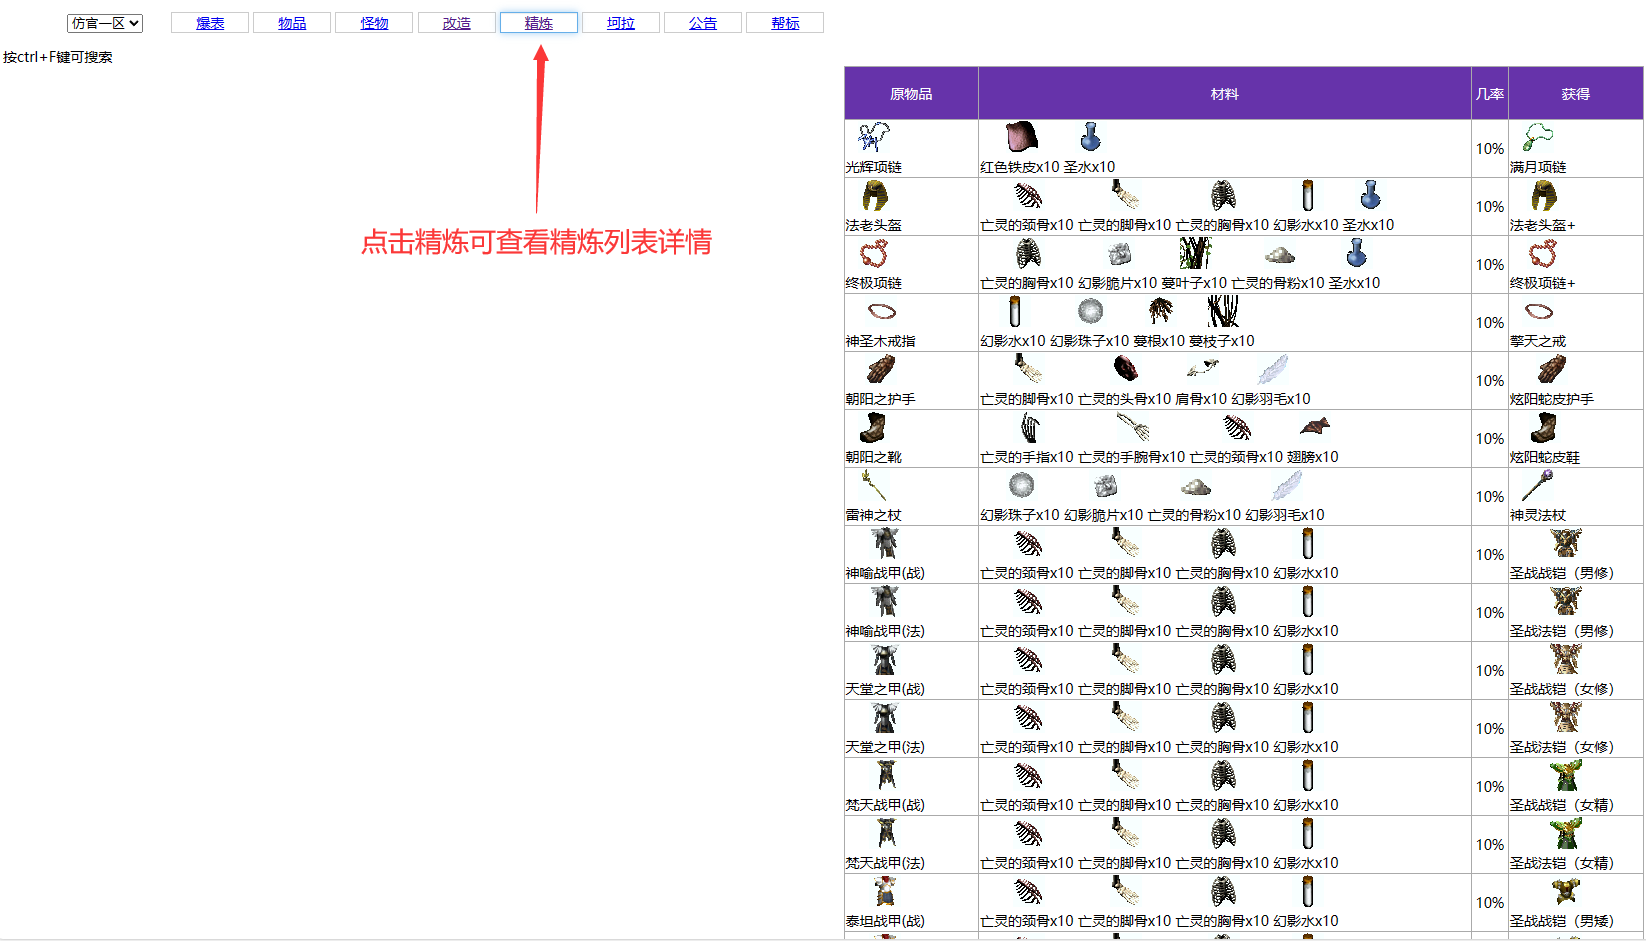
Task: Select the 光辉项链 item name text
Action: coord(874,167)
